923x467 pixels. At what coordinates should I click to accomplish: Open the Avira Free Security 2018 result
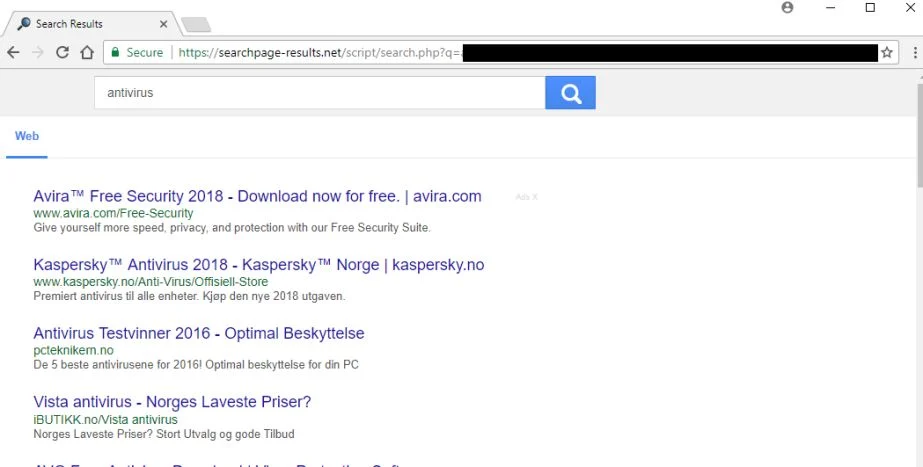pos(257,196)
